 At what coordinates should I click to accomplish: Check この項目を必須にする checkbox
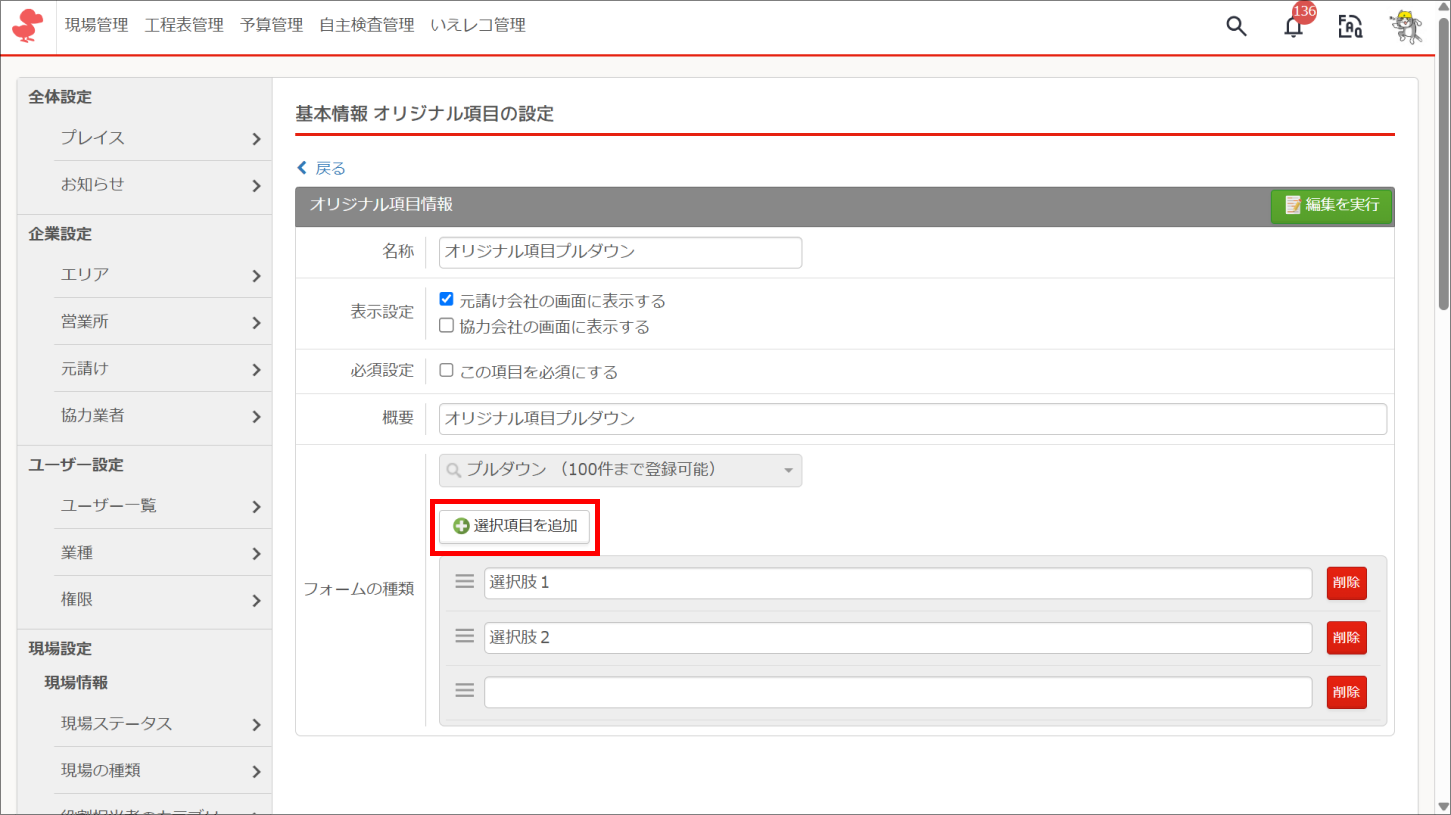[x=447, y=371]
